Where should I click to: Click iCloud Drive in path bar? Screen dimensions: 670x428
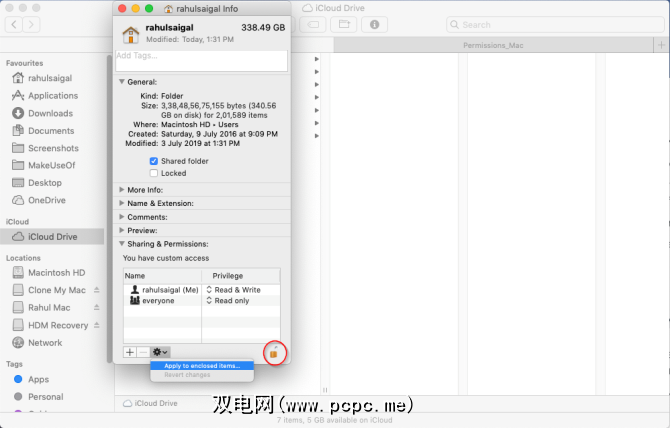pos(150,403)
